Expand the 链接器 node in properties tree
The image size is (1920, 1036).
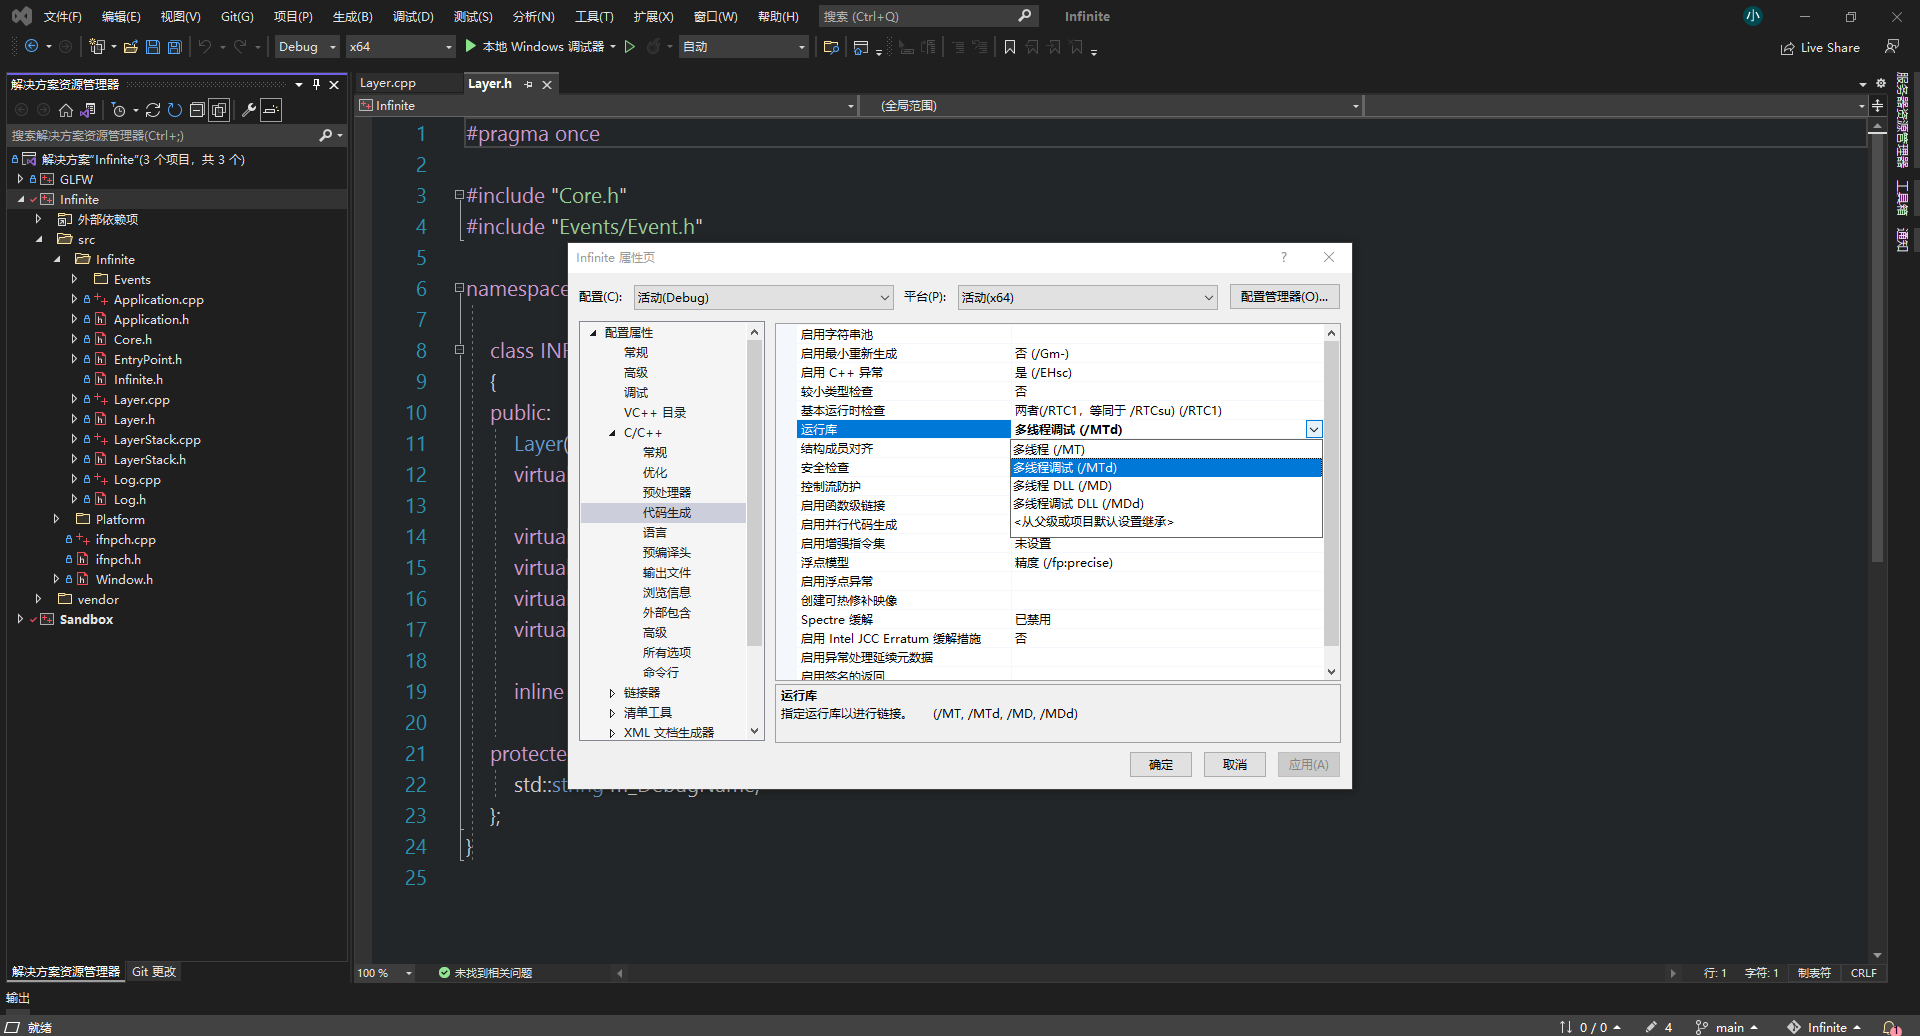[612, 692]
